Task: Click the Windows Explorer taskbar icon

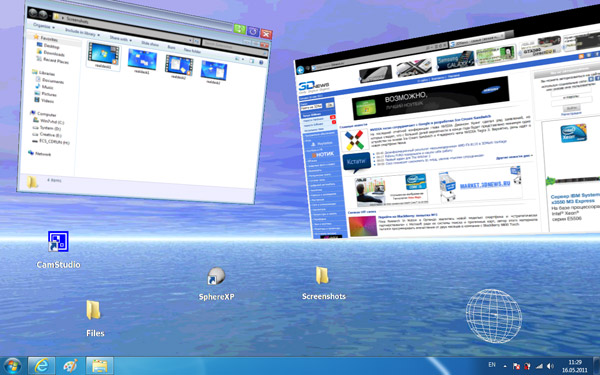Action: point(99,366)
